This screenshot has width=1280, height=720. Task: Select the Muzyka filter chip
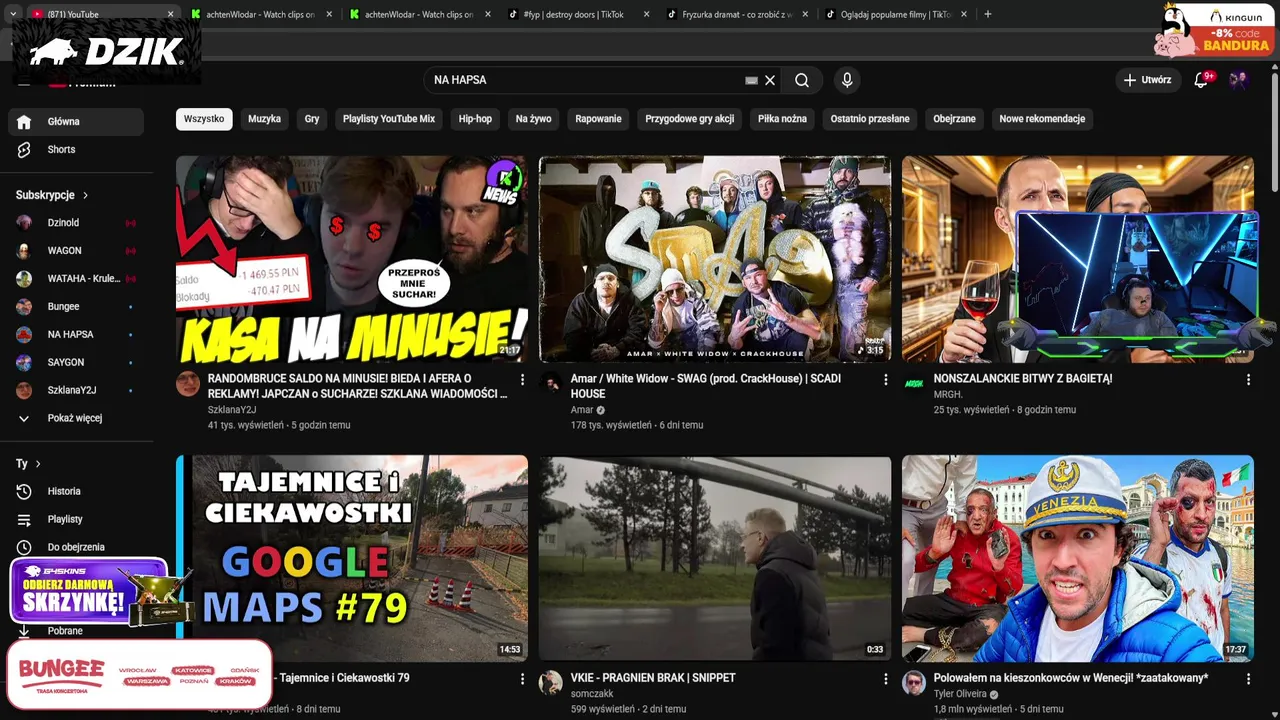264,119
